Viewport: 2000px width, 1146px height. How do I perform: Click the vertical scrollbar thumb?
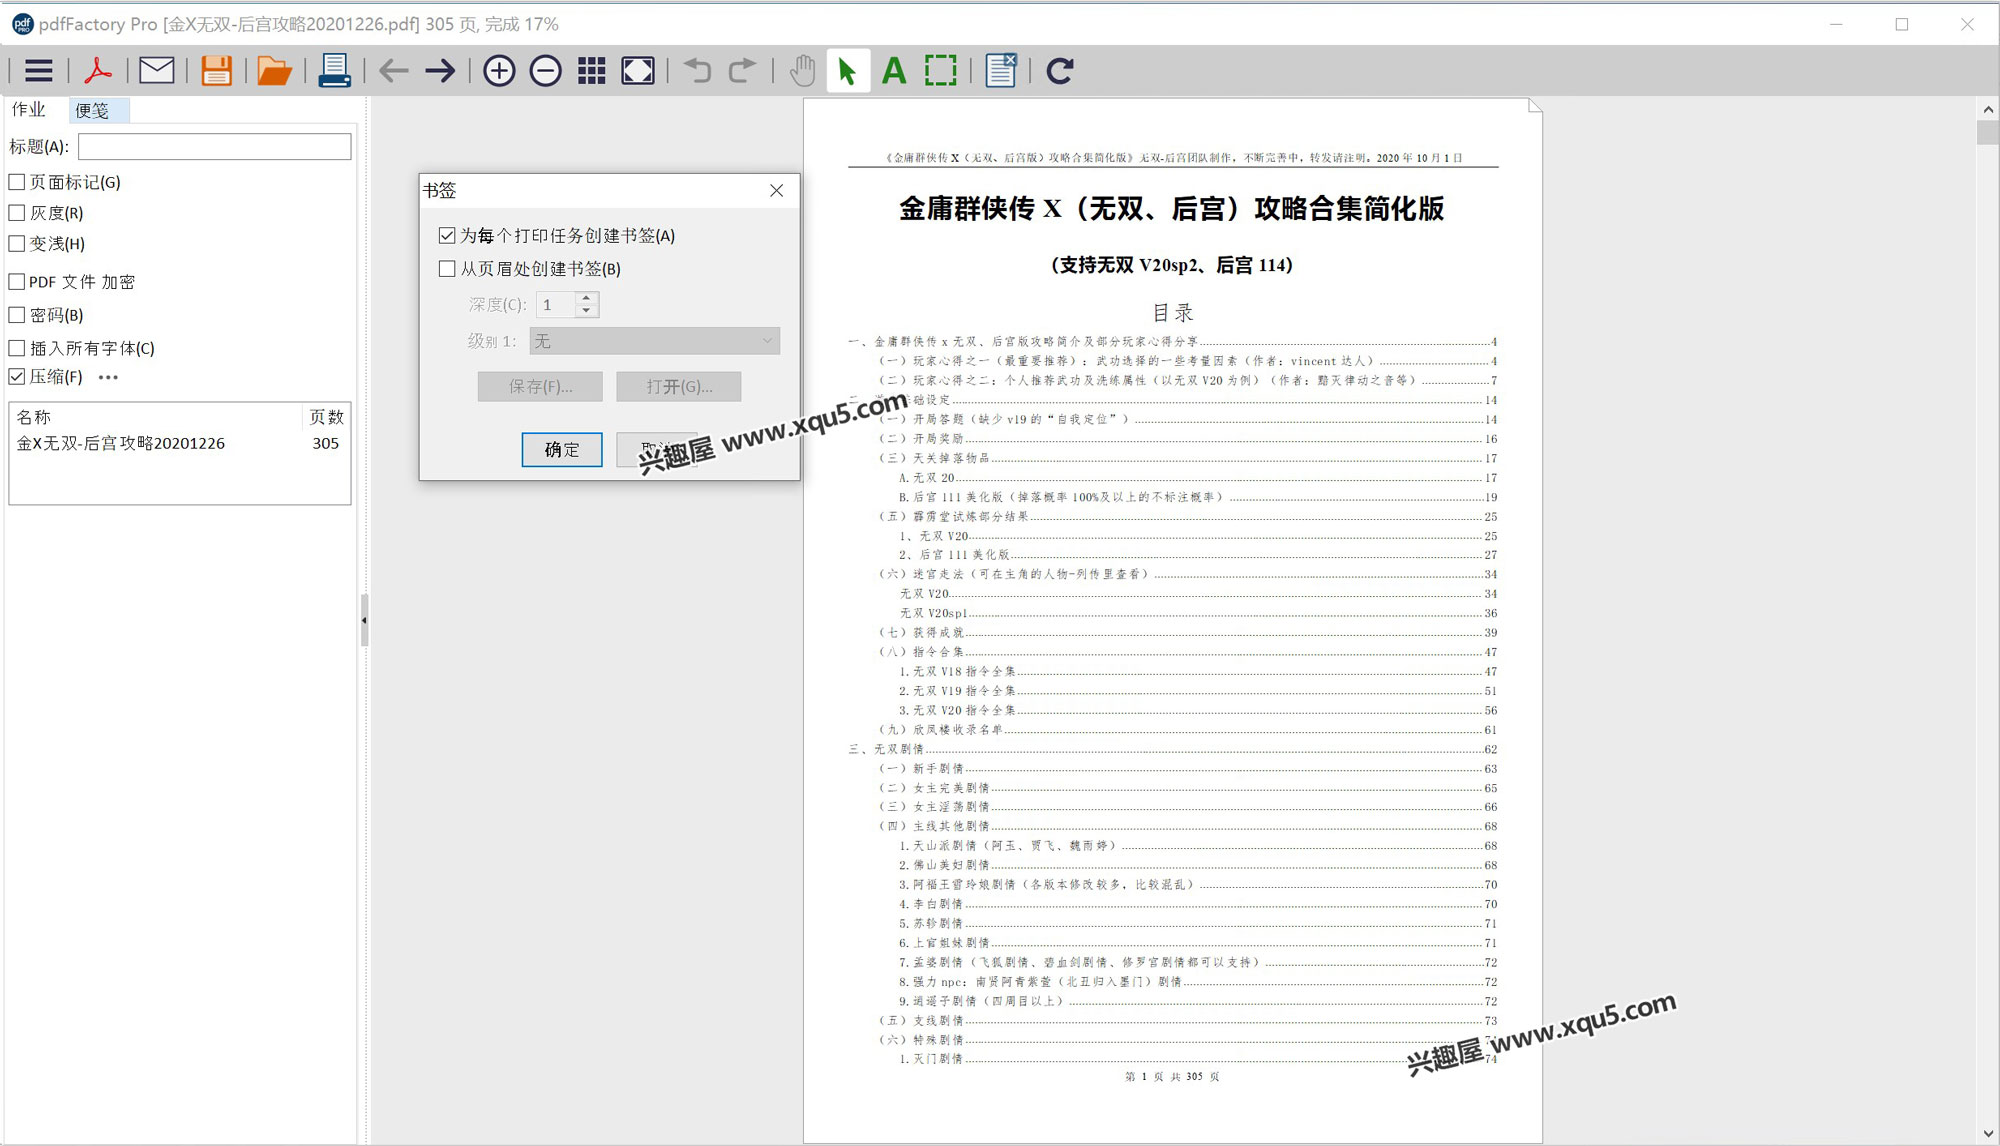(1988, 132)
